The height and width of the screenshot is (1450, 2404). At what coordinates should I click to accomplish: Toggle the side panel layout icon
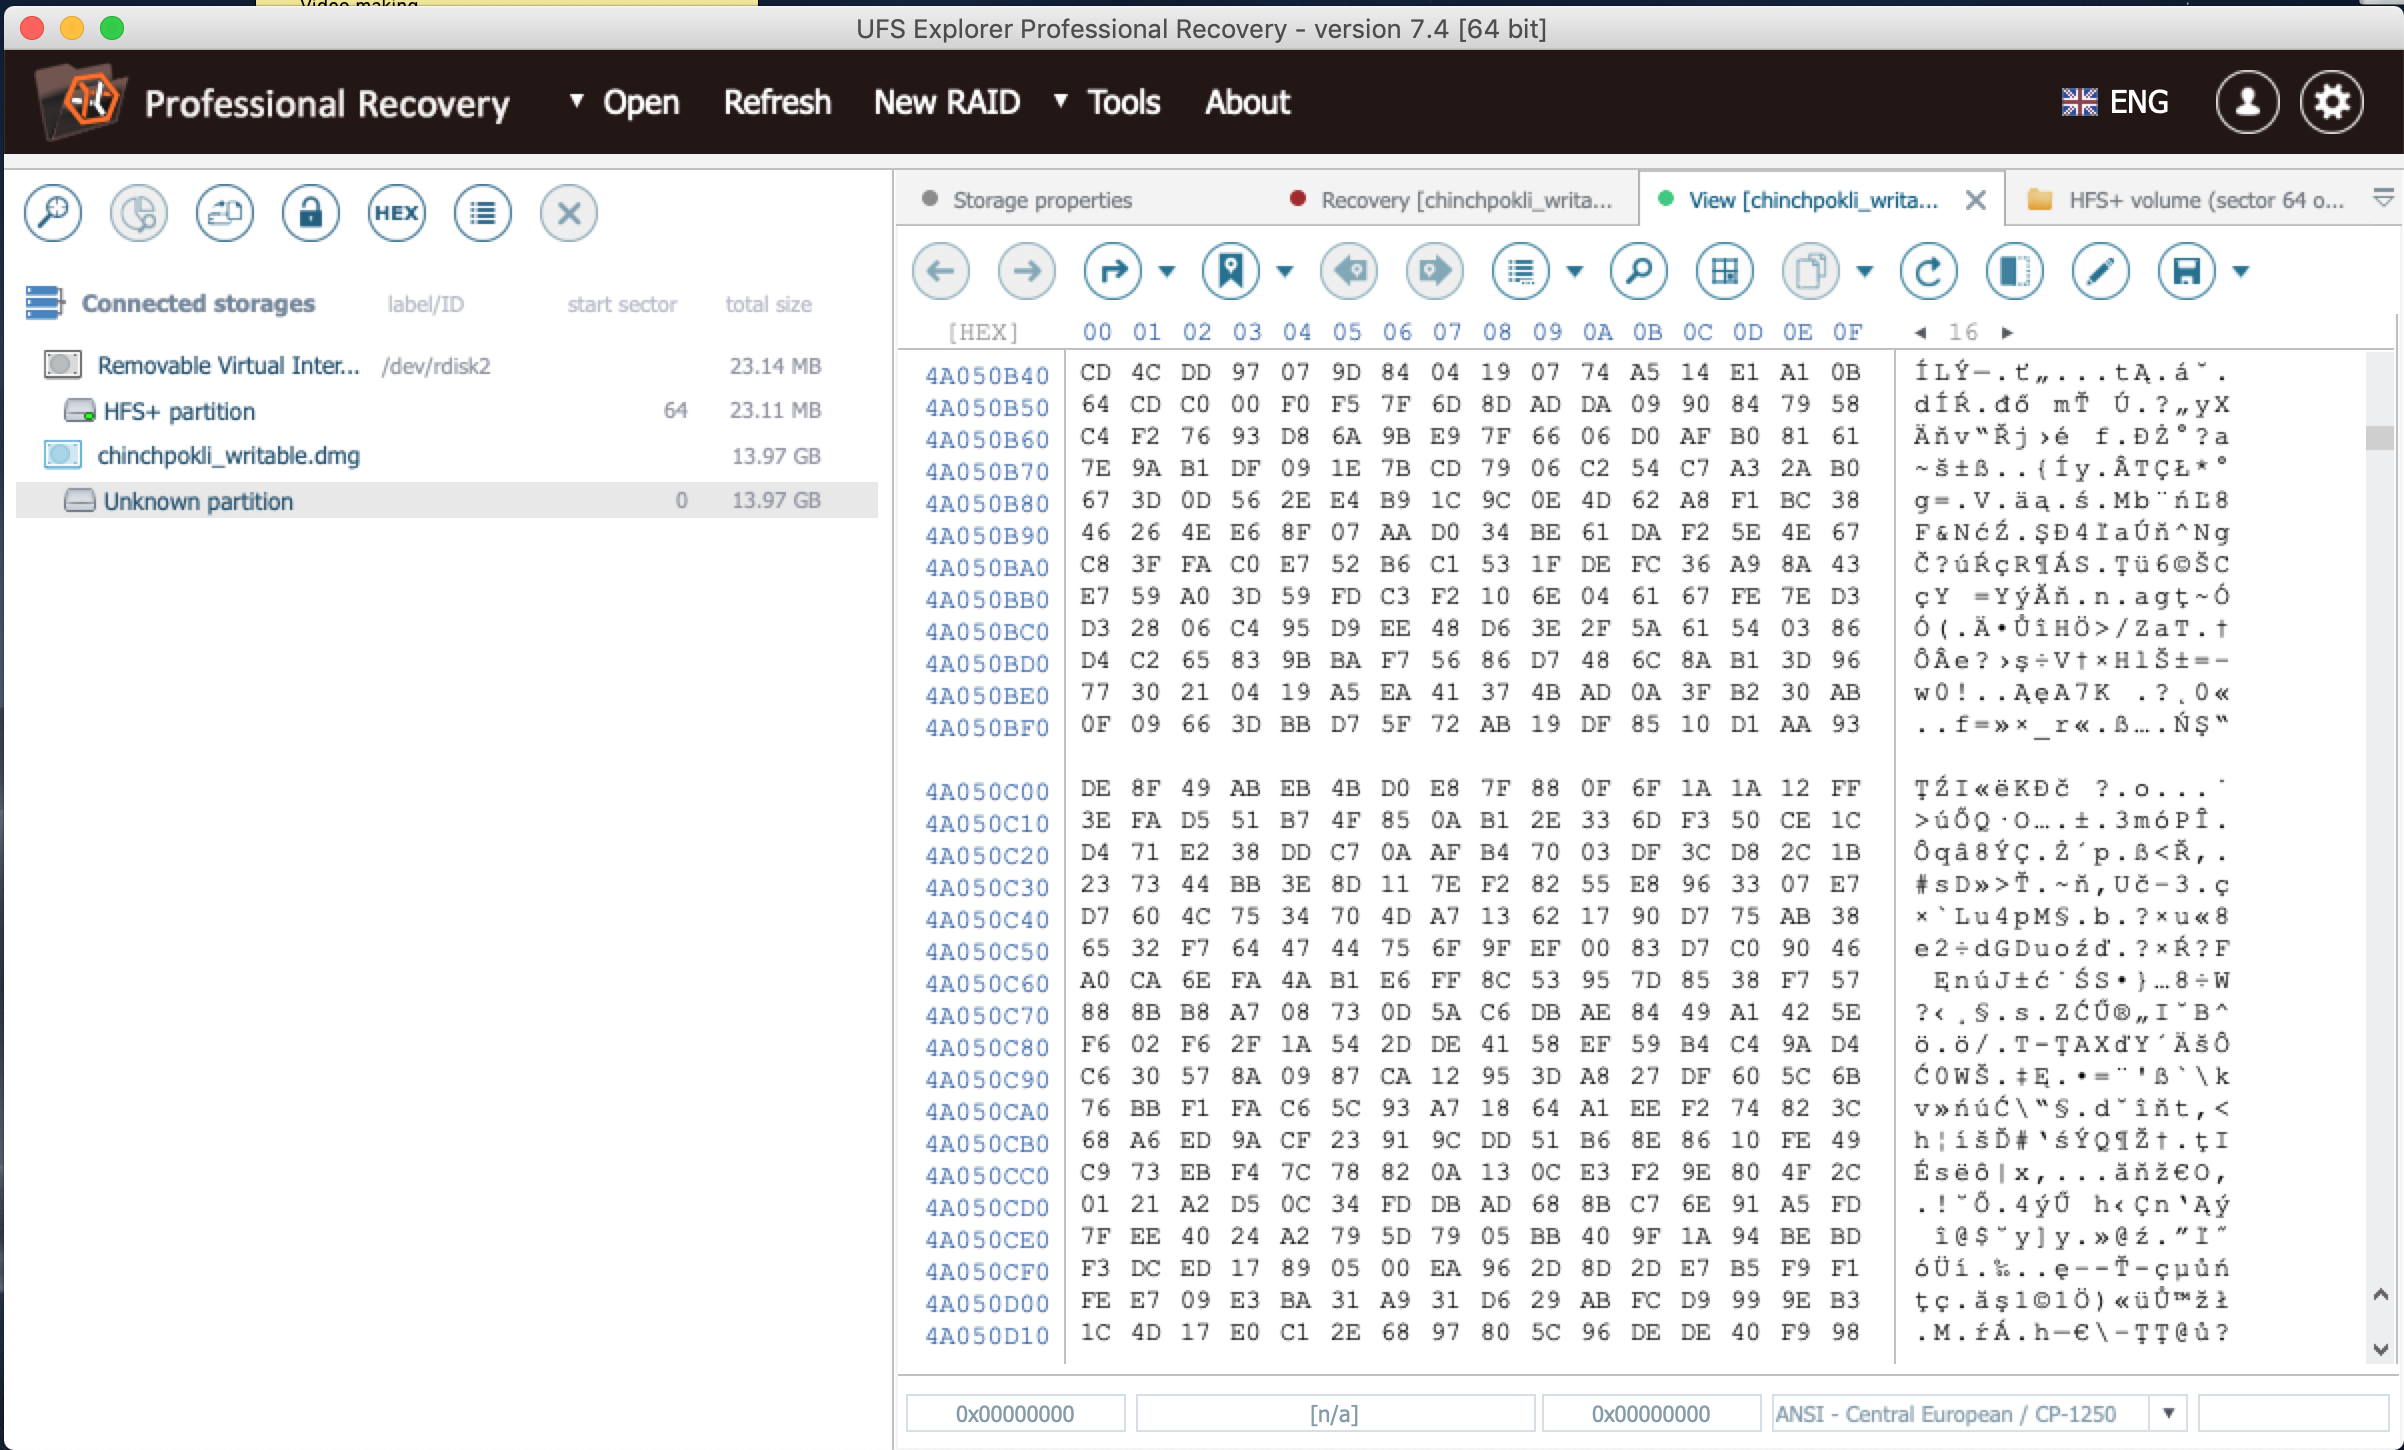tap(2015, 271)
